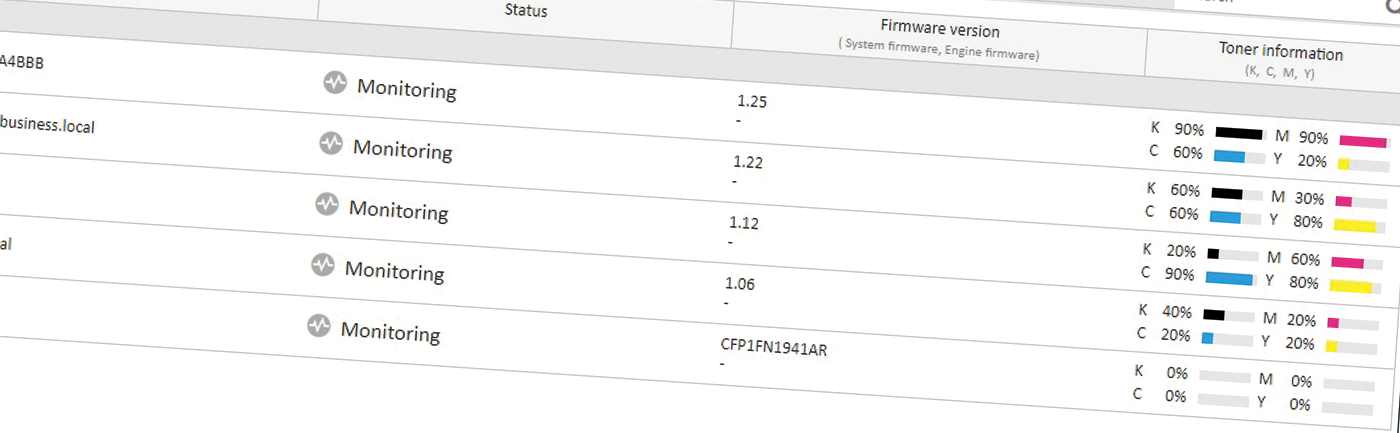Click the magenta toner bar showing 90%
This screenshot has width=1400, height=433.
point(1363,142)
